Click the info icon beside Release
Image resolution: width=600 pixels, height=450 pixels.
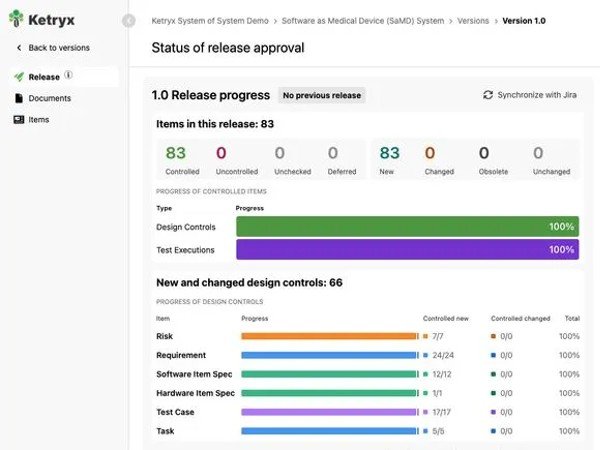(69, 75)
